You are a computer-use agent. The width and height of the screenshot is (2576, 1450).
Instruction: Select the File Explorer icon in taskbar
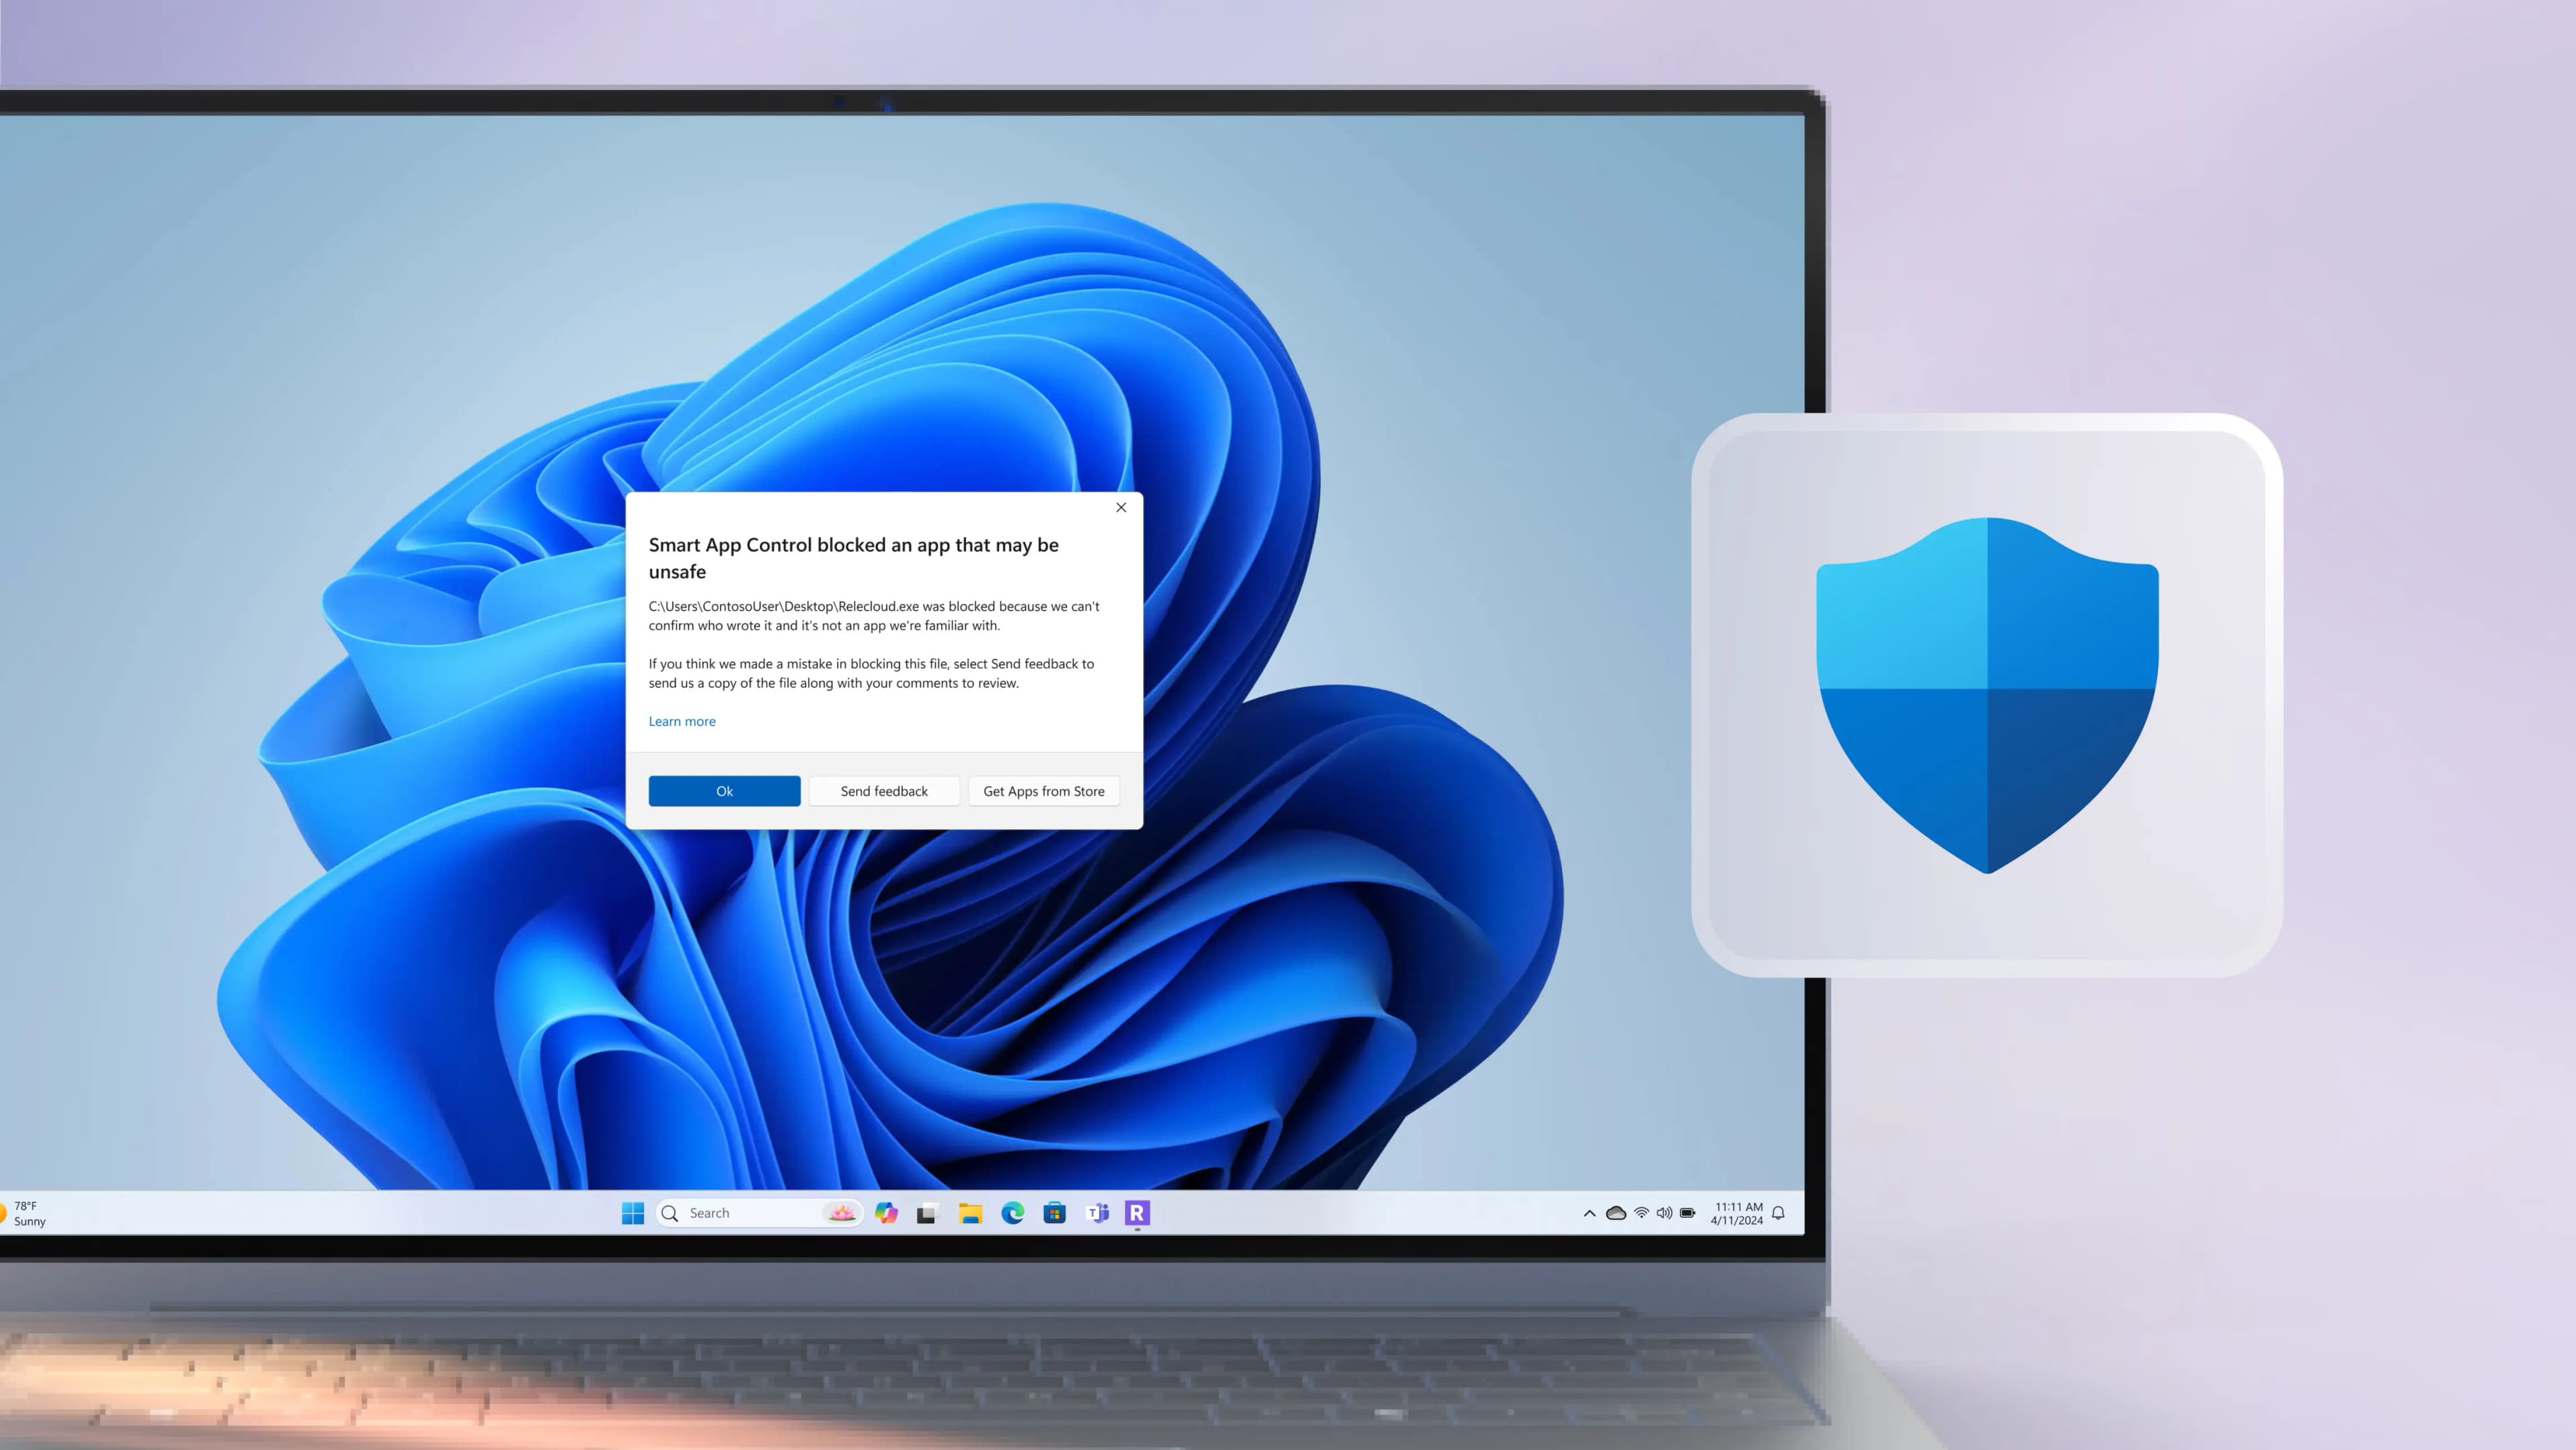[969, 1212]
